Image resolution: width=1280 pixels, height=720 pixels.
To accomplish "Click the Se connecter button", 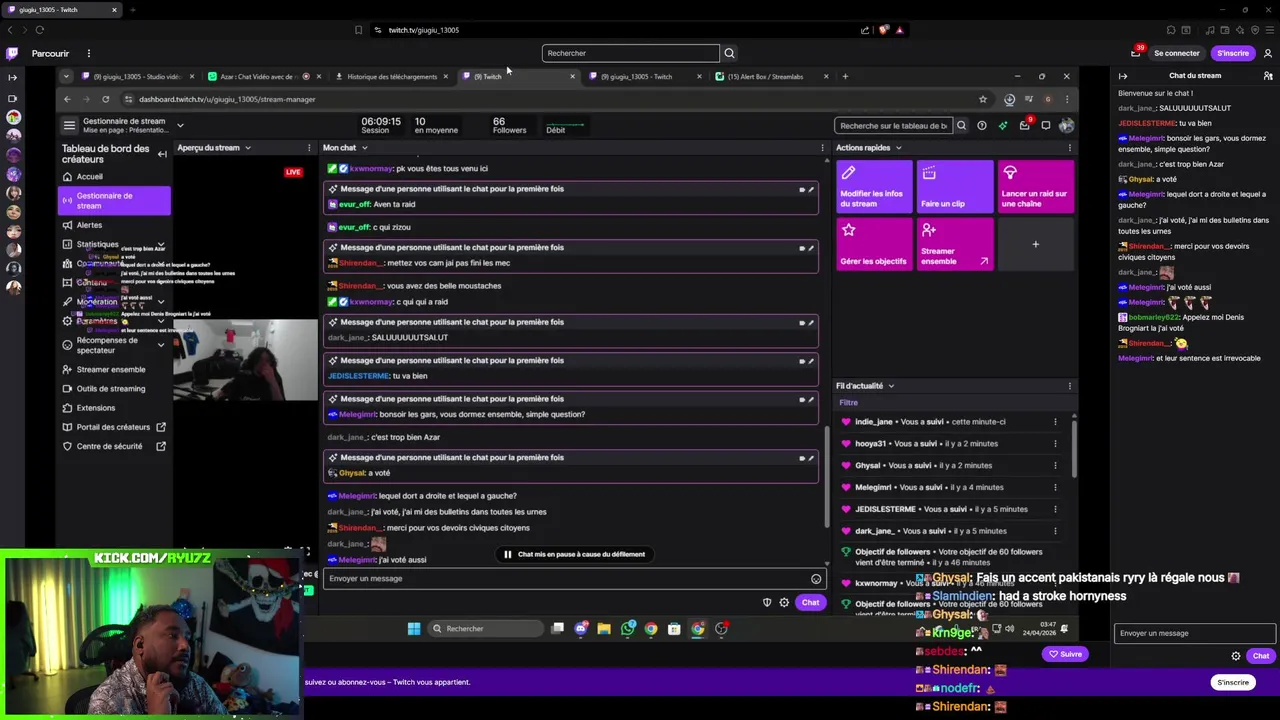I will click(x=1176, y=53).
